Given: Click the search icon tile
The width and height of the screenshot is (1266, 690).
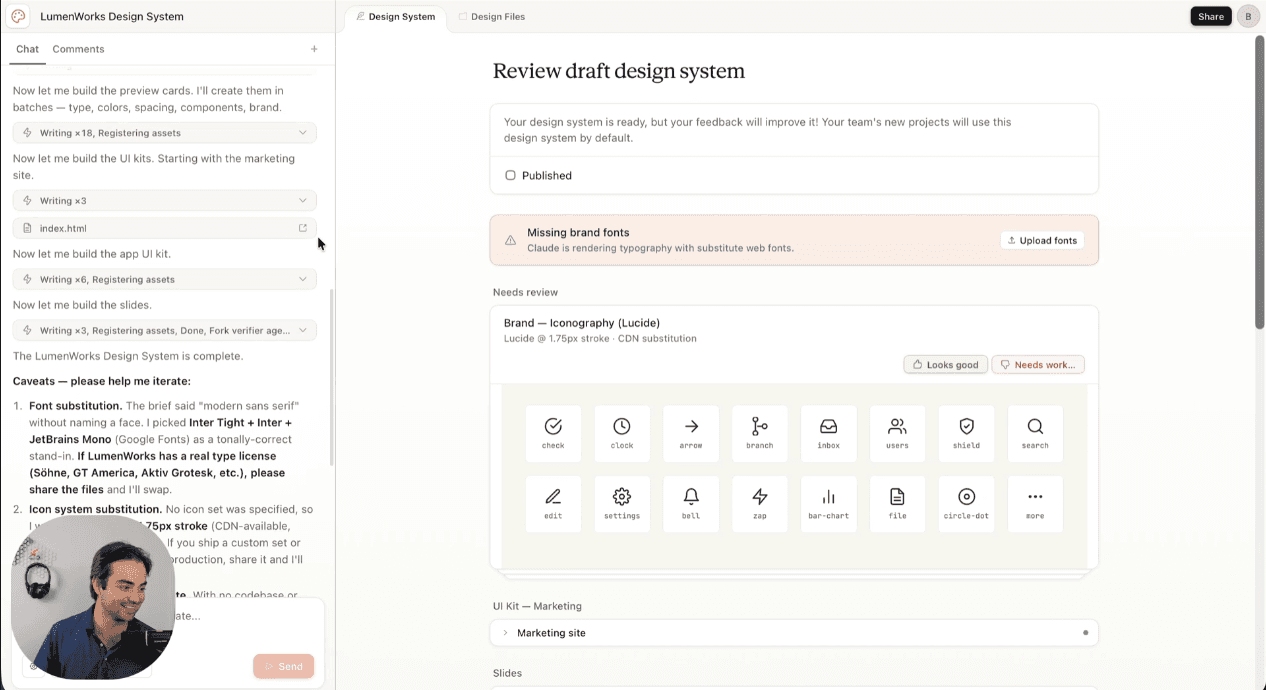Looking at the screenshot, I should [x=1034, y=432].
